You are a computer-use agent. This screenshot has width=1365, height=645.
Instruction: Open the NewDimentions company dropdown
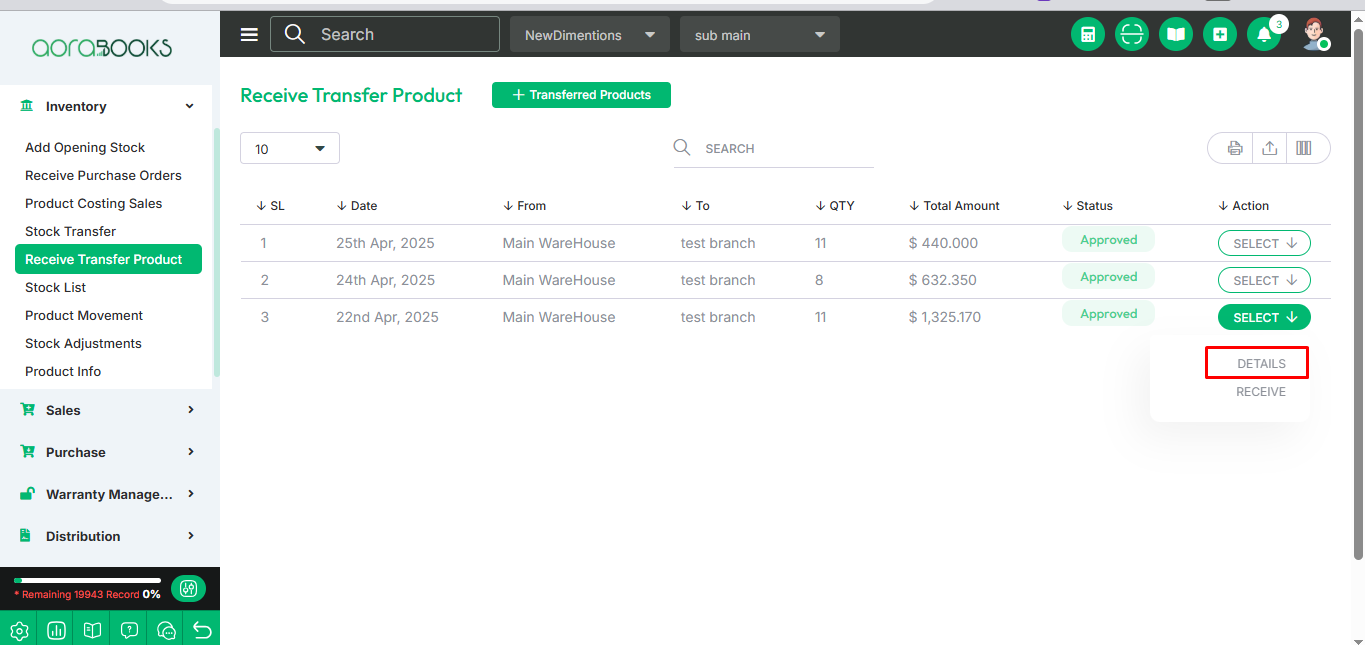(590, 35)
